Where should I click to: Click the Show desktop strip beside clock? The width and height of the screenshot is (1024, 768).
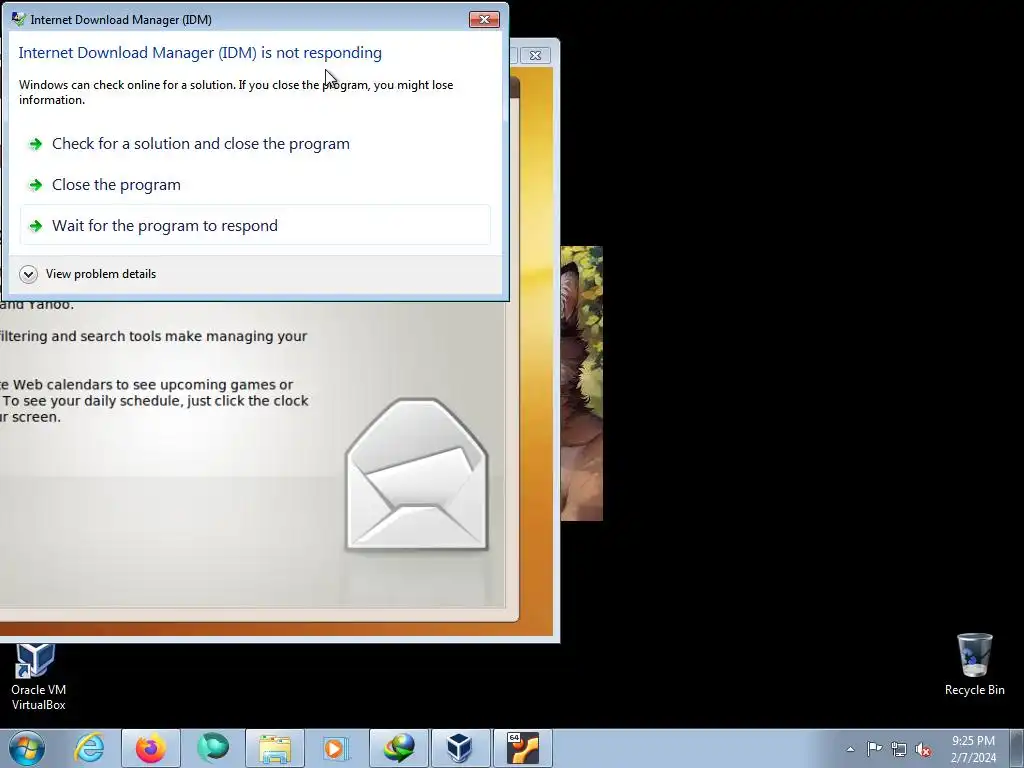[x=1017, y=748]
